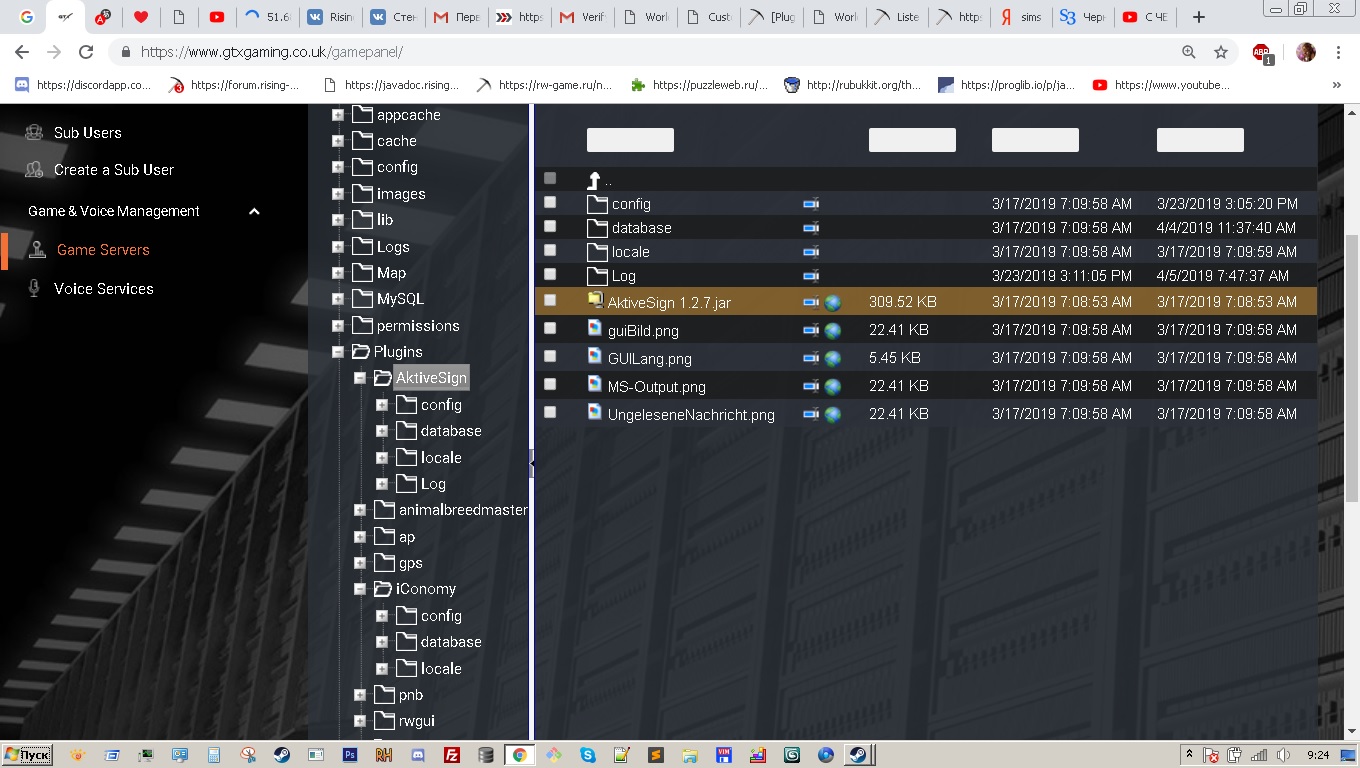Click the Sub Users icon in sidebar
Screen dimensions: 1360x768
[x=35, y=133]
